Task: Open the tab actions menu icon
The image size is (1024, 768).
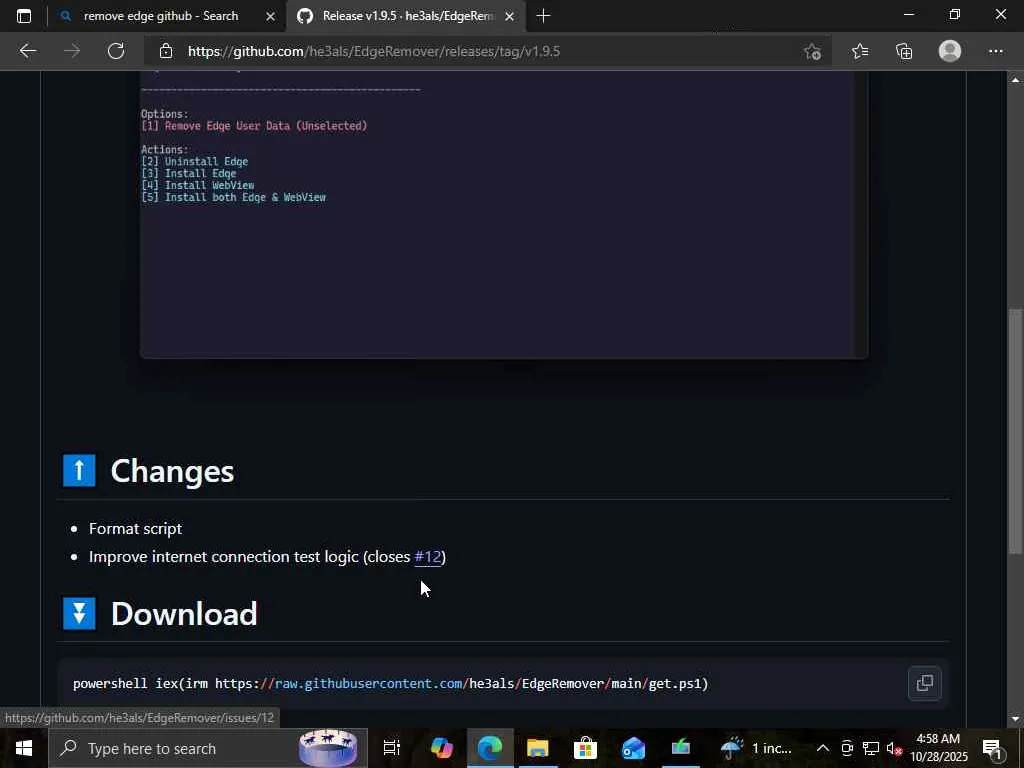Action: (24, 16)
